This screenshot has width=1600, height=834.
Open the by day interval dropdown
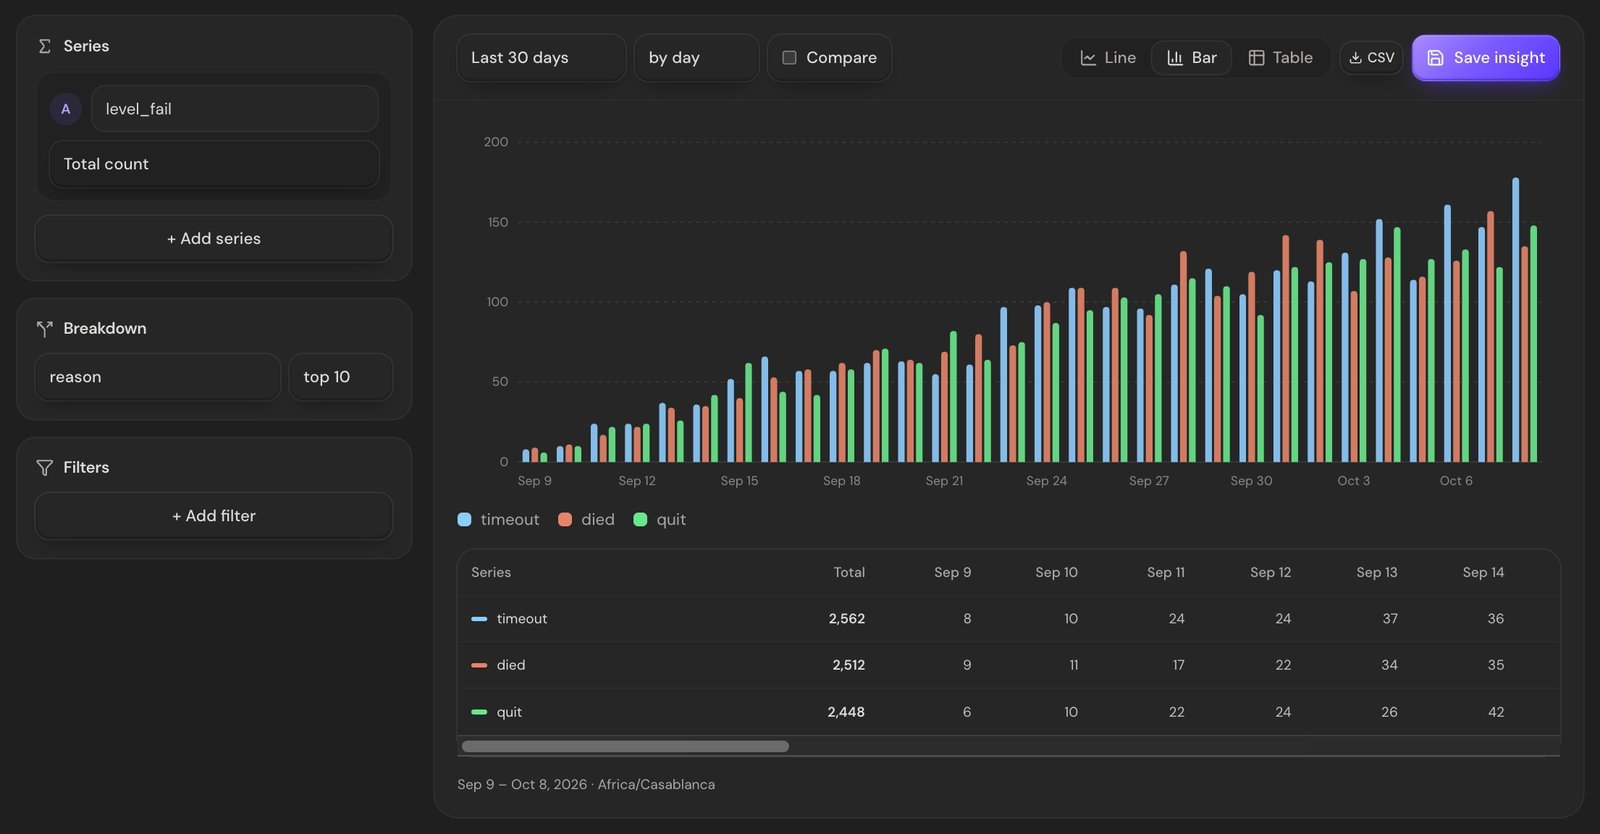pos(696,58)
